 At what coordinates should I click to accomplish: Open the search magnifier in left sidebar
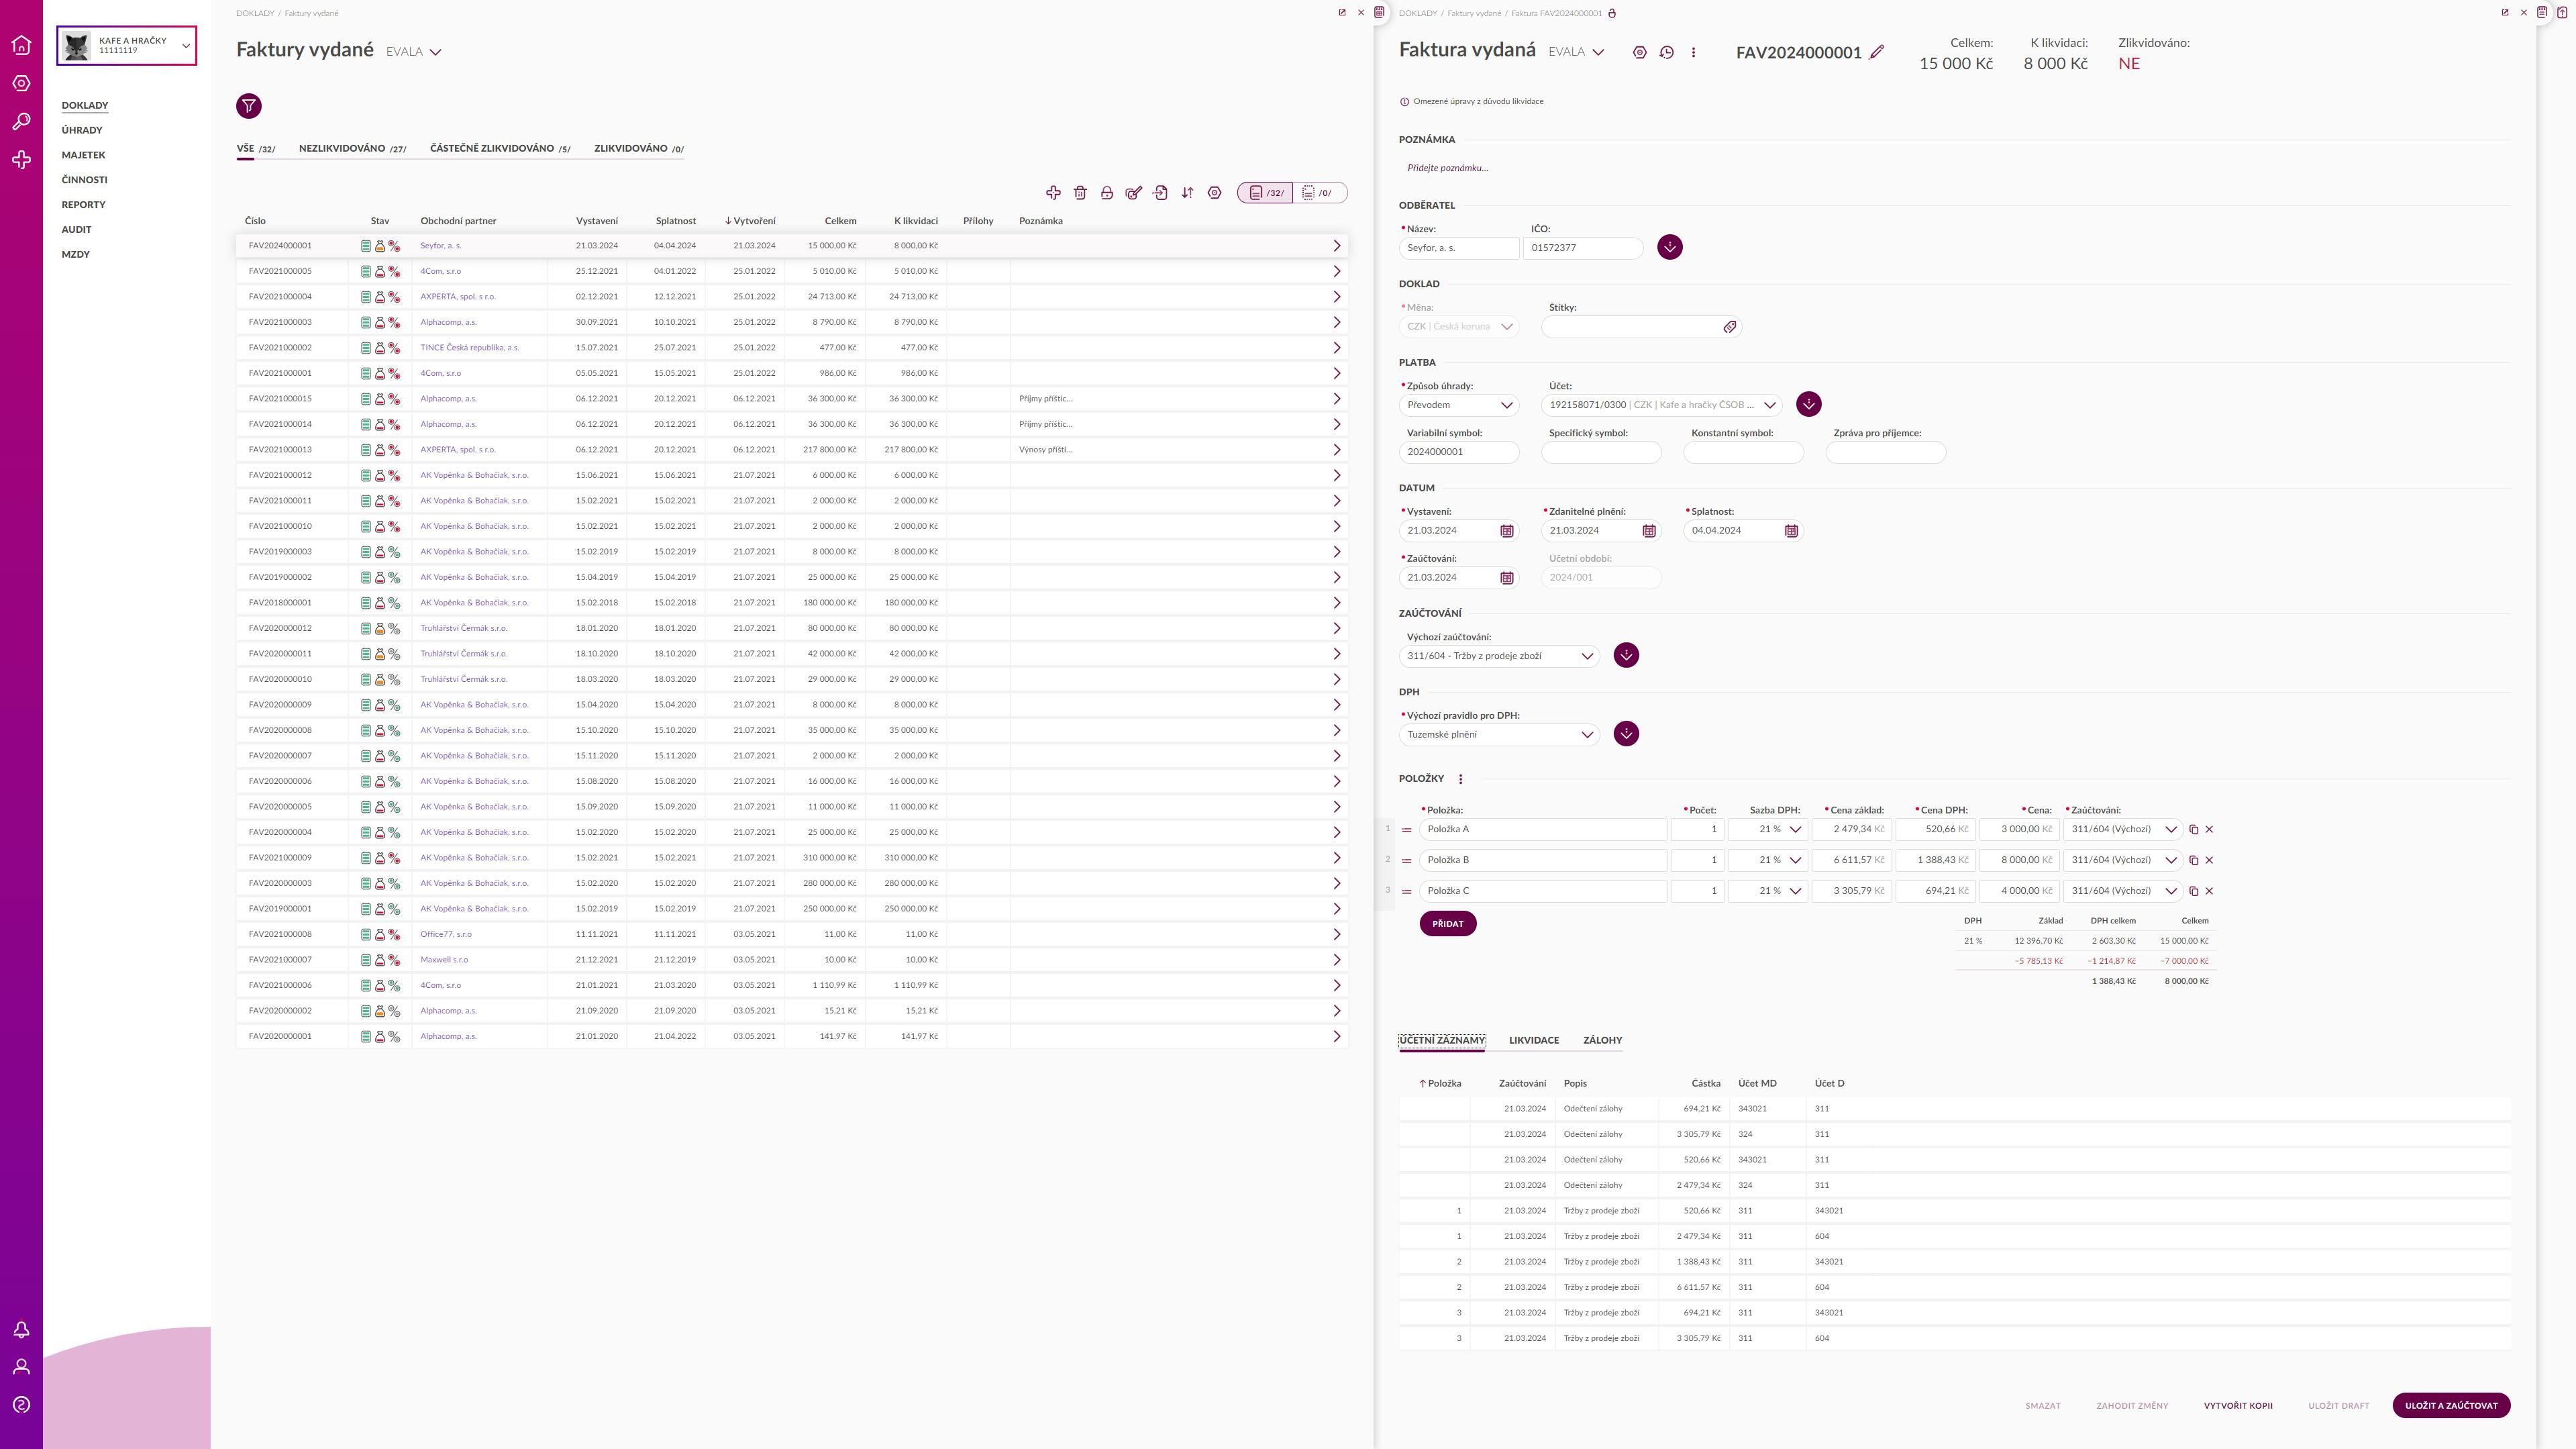(21, 122)
